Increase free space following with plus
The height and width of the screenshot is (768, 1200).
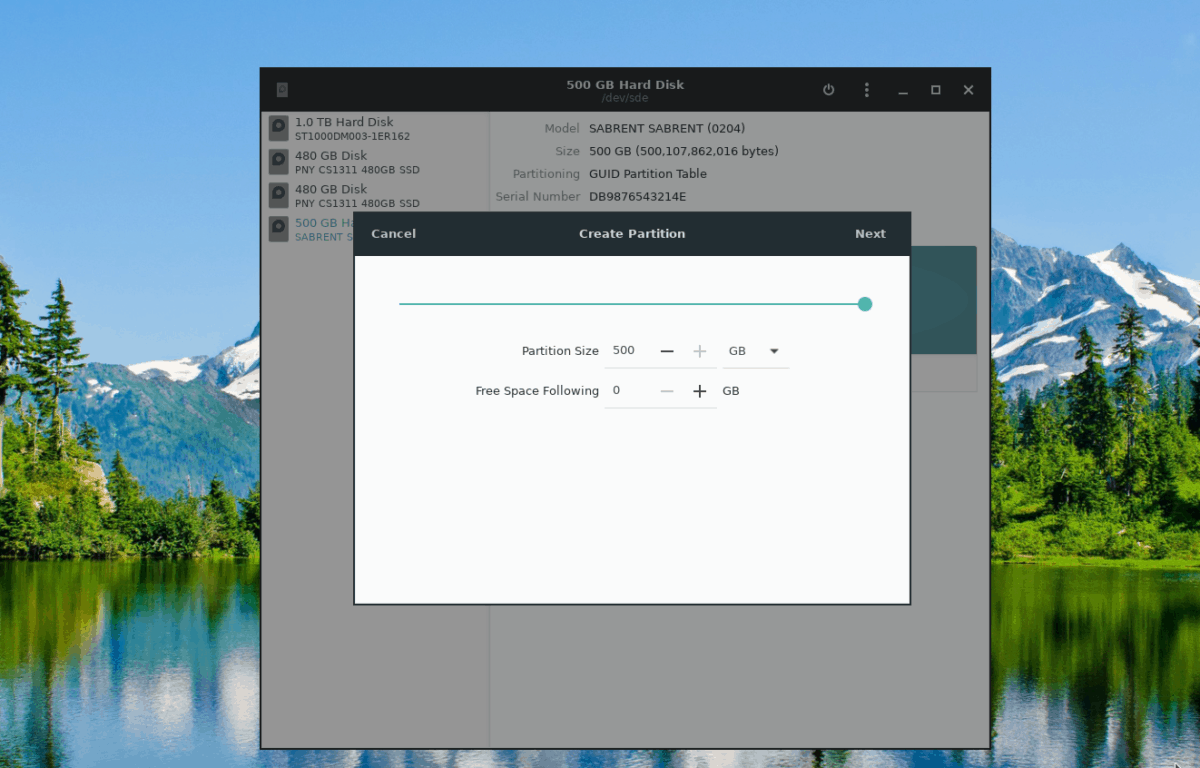(x=700, y=391)
